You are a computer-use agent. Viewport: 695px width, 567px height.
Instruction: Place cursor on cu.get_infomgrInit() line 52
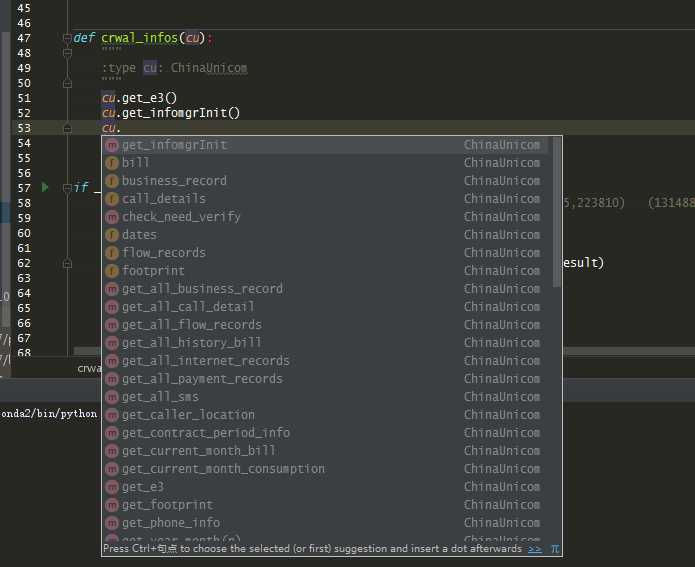[x=171, y=113]
